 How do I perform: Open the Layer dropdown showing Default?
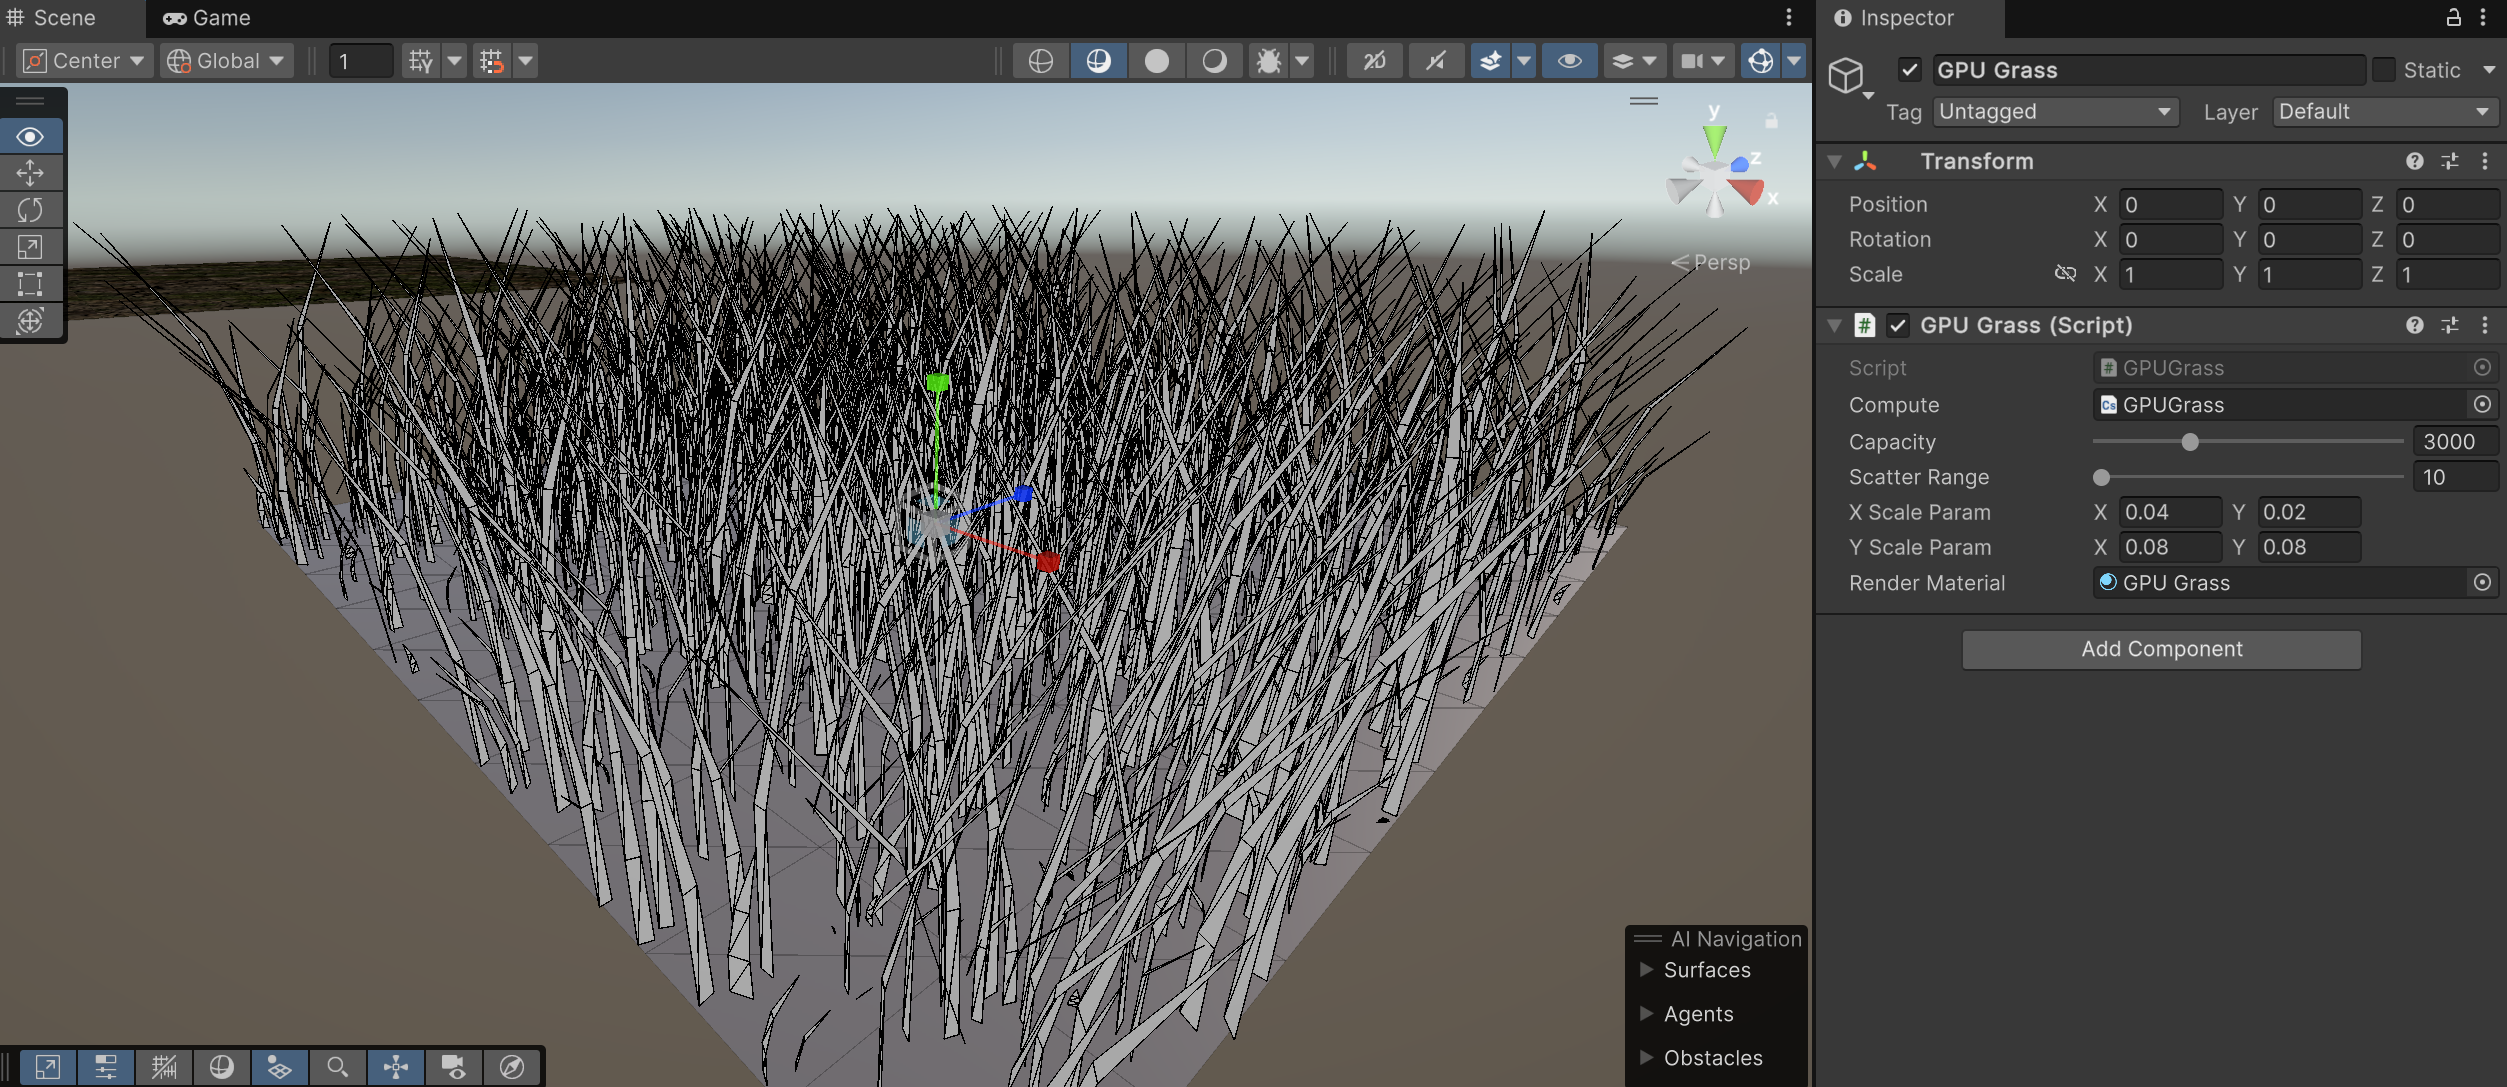pyautogui.click(x=2384, y=112)
